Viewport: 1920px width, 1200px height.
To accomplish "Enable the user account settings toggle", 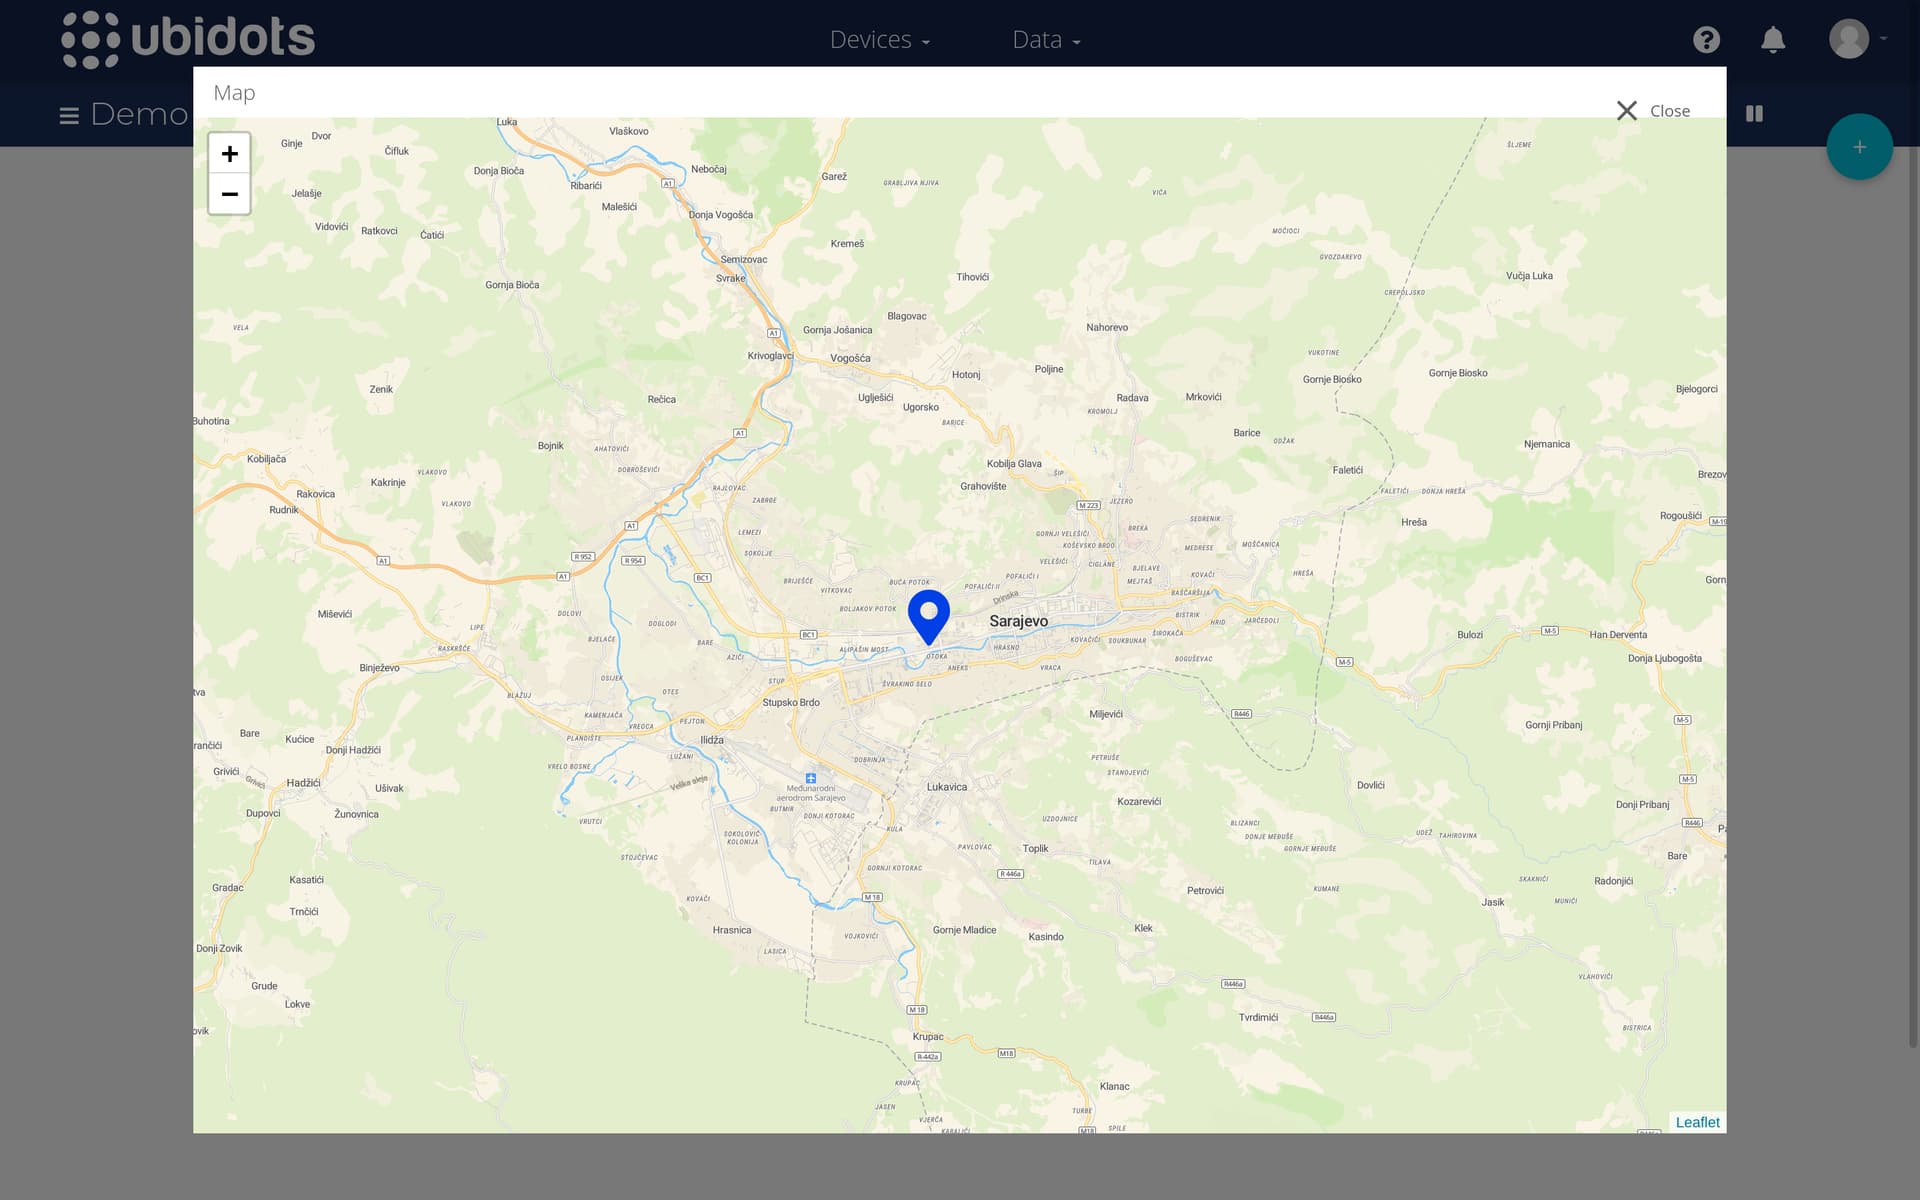I will (1852, 39).
